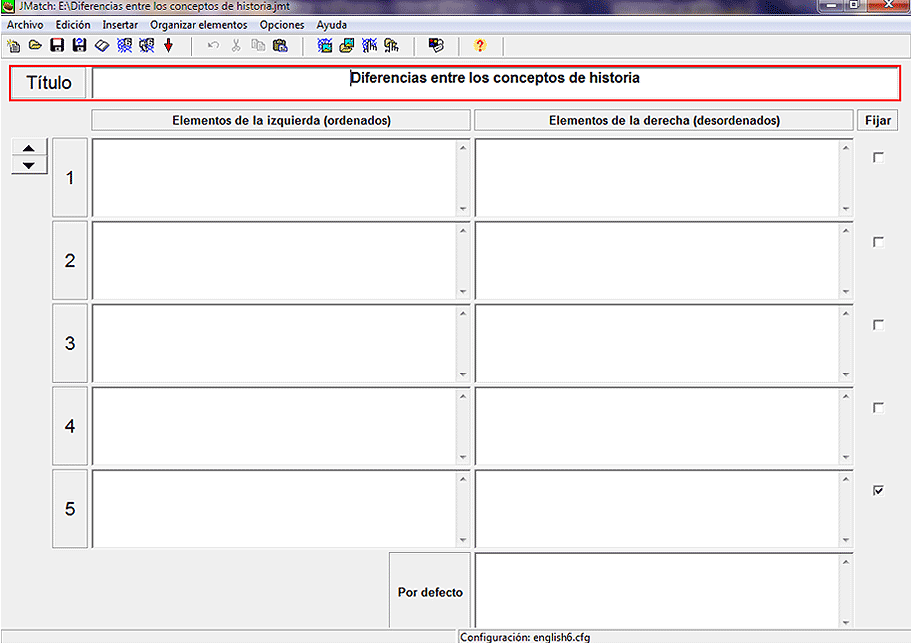
Task: Click scroll-up arrow of row 3 left box
Action: pyautogui.click(x=463, y=313)
